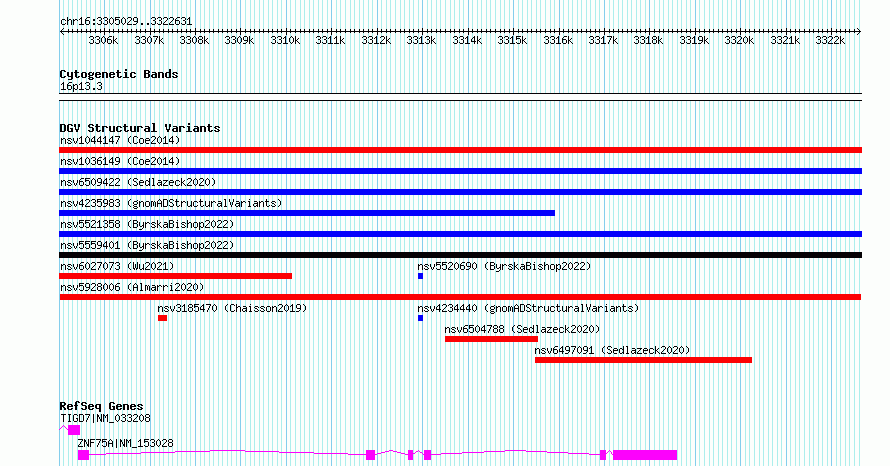Select the small blue nsv5520690 marker
The width and height of the screenshot is (890, 466).
point(421,276)
